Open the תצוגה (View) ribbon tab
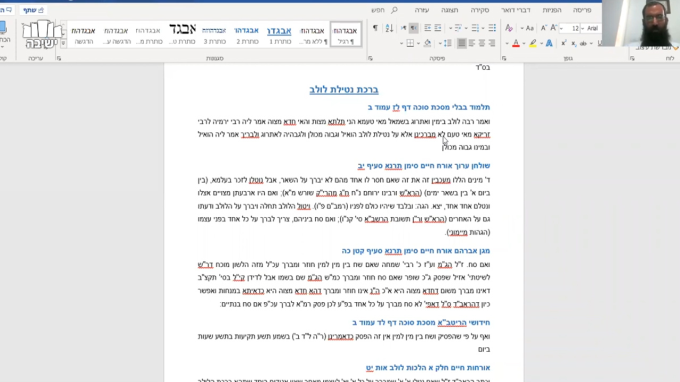680x382 pixels. [x=450, y=10]
